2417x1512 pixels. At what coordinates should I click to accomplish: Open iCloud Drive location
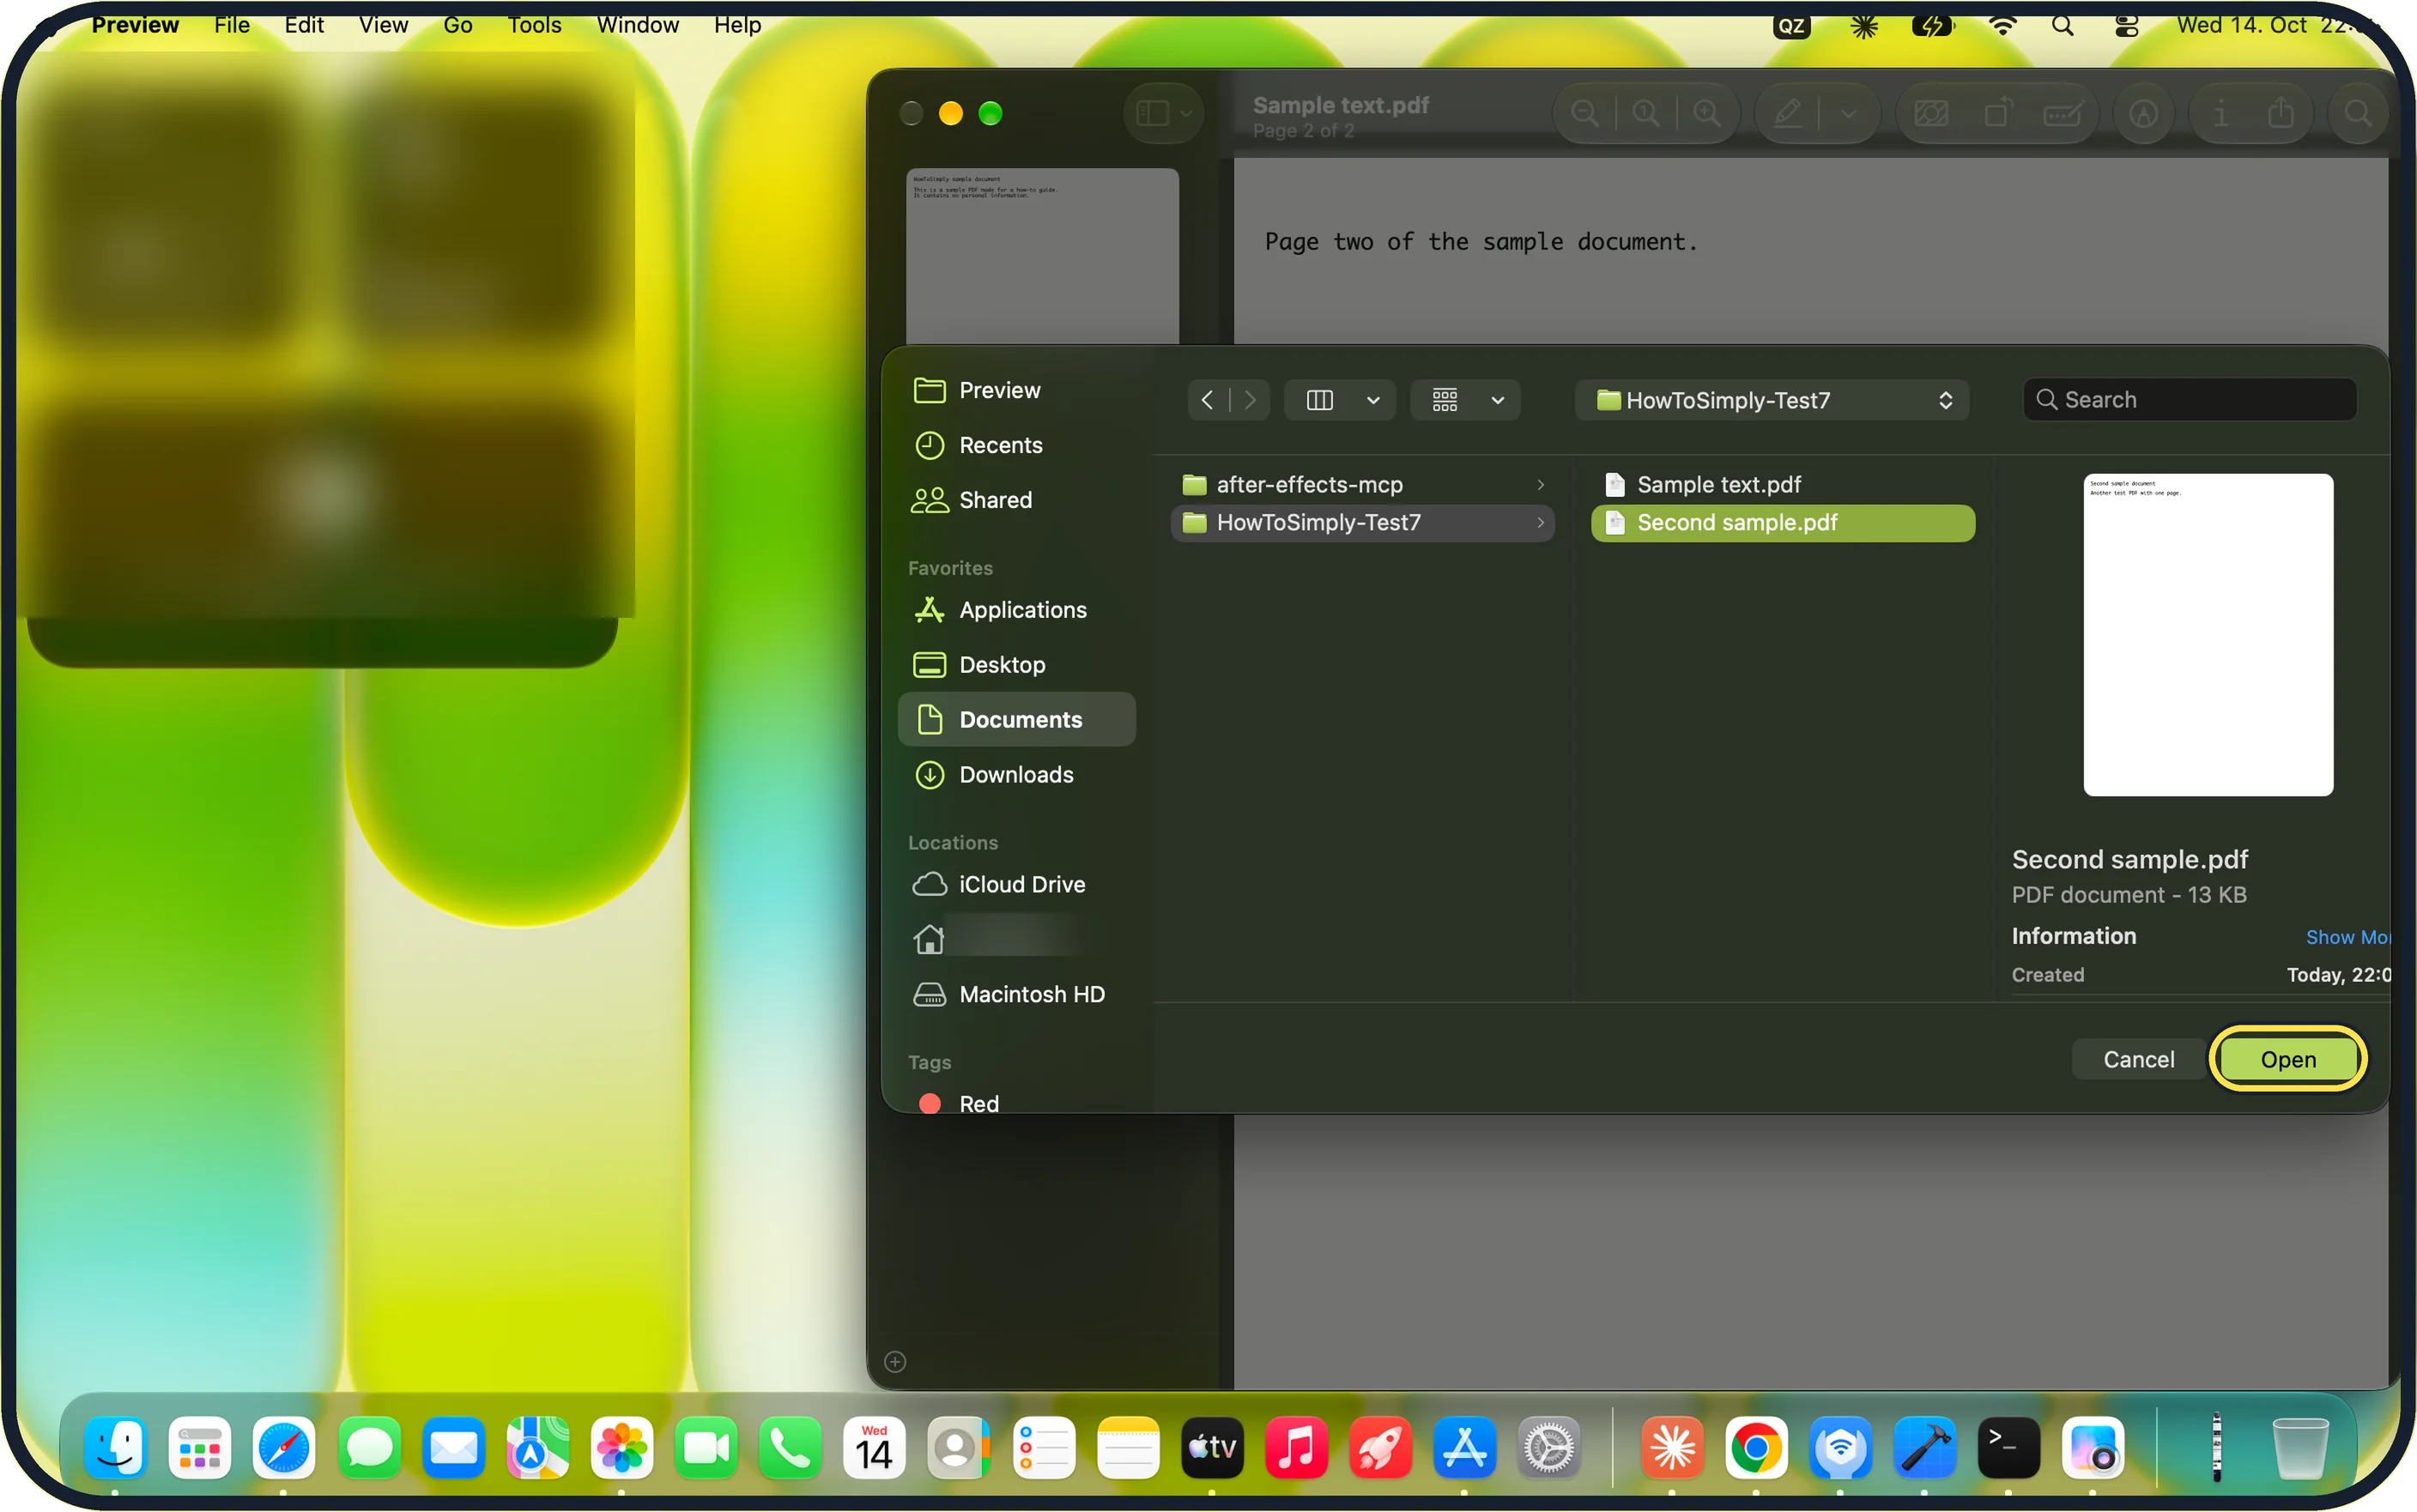[1017, 885]
